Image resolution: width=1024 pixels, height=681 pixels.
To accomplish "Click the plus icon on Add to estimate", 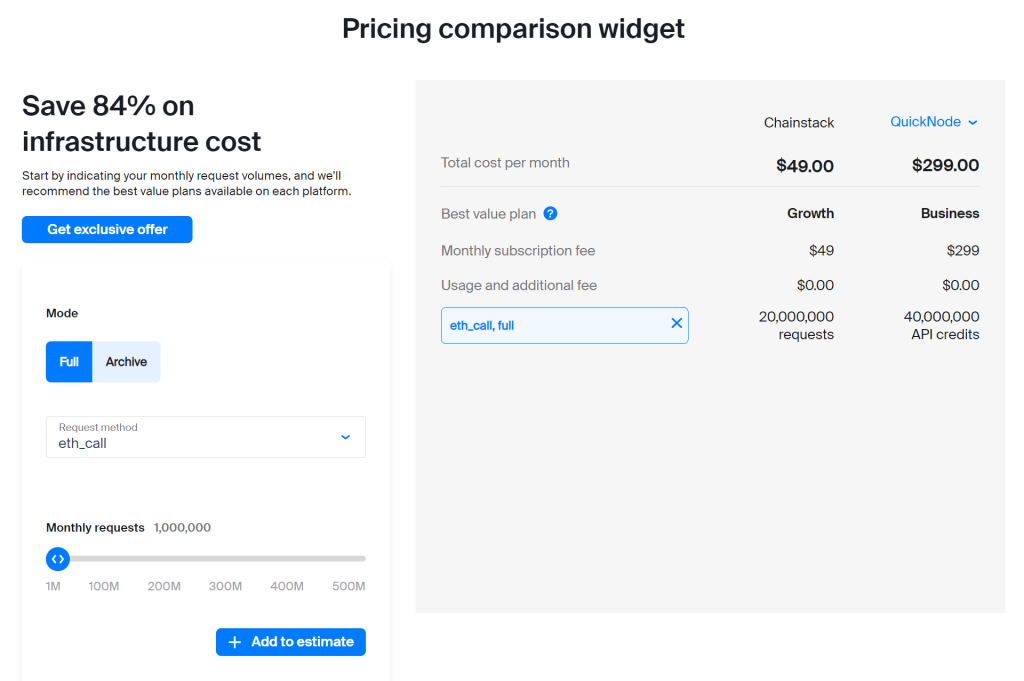I will tap(234, 642).
